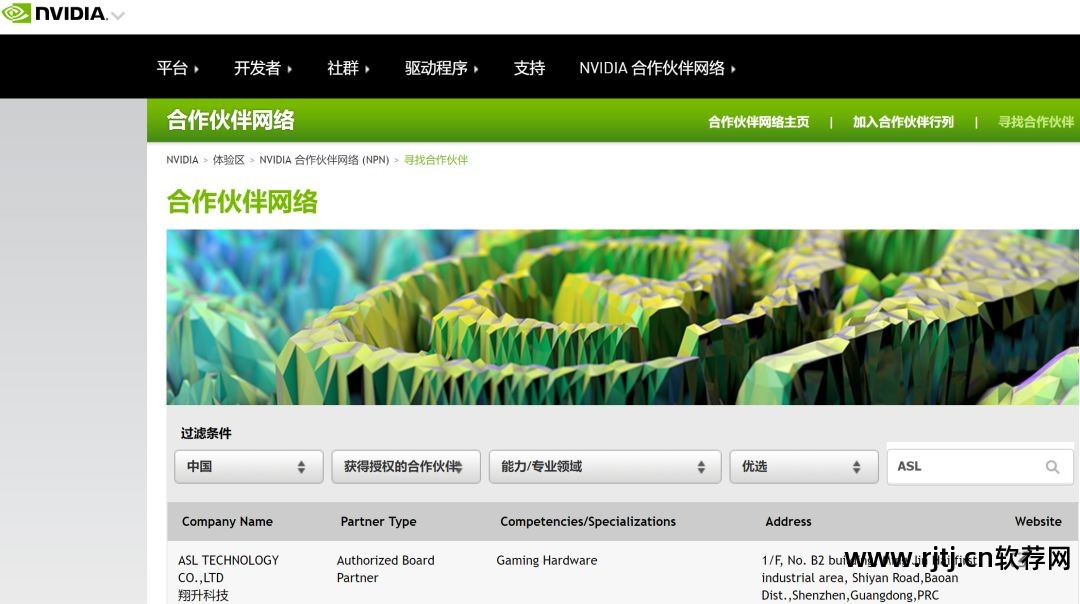
Task: Go to the 支持 page
Action: [x=529, y=68]
